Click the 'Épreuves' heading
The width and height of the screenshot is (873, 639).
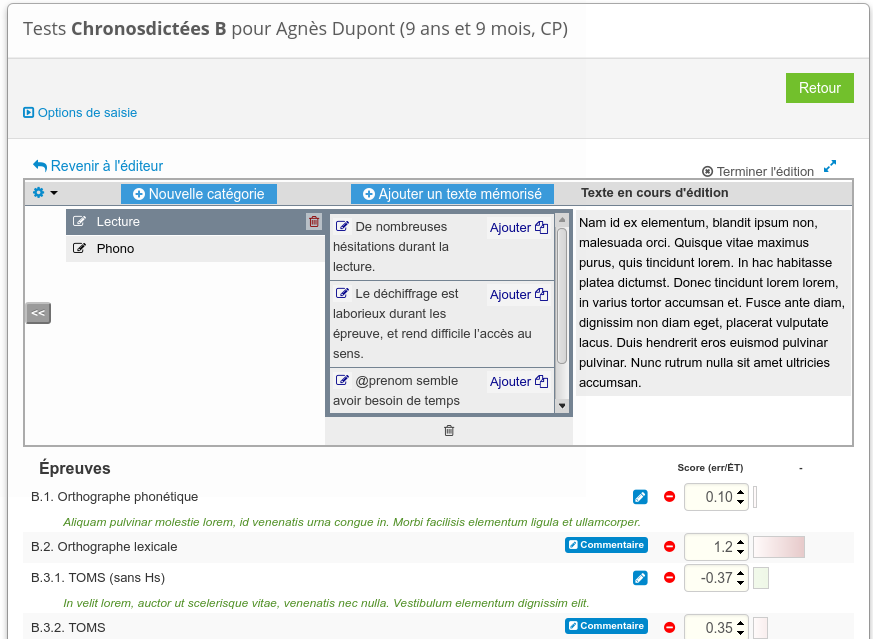[75, 469]
